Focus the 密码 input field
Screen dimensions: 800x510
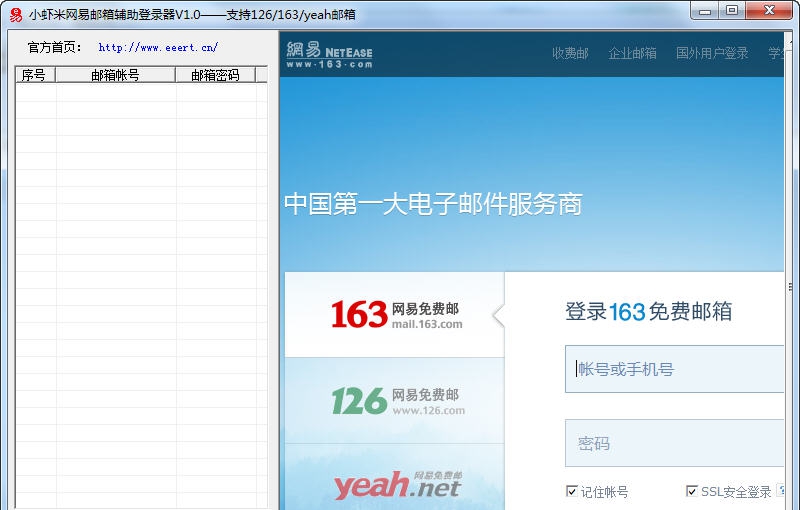pos(674,443)
